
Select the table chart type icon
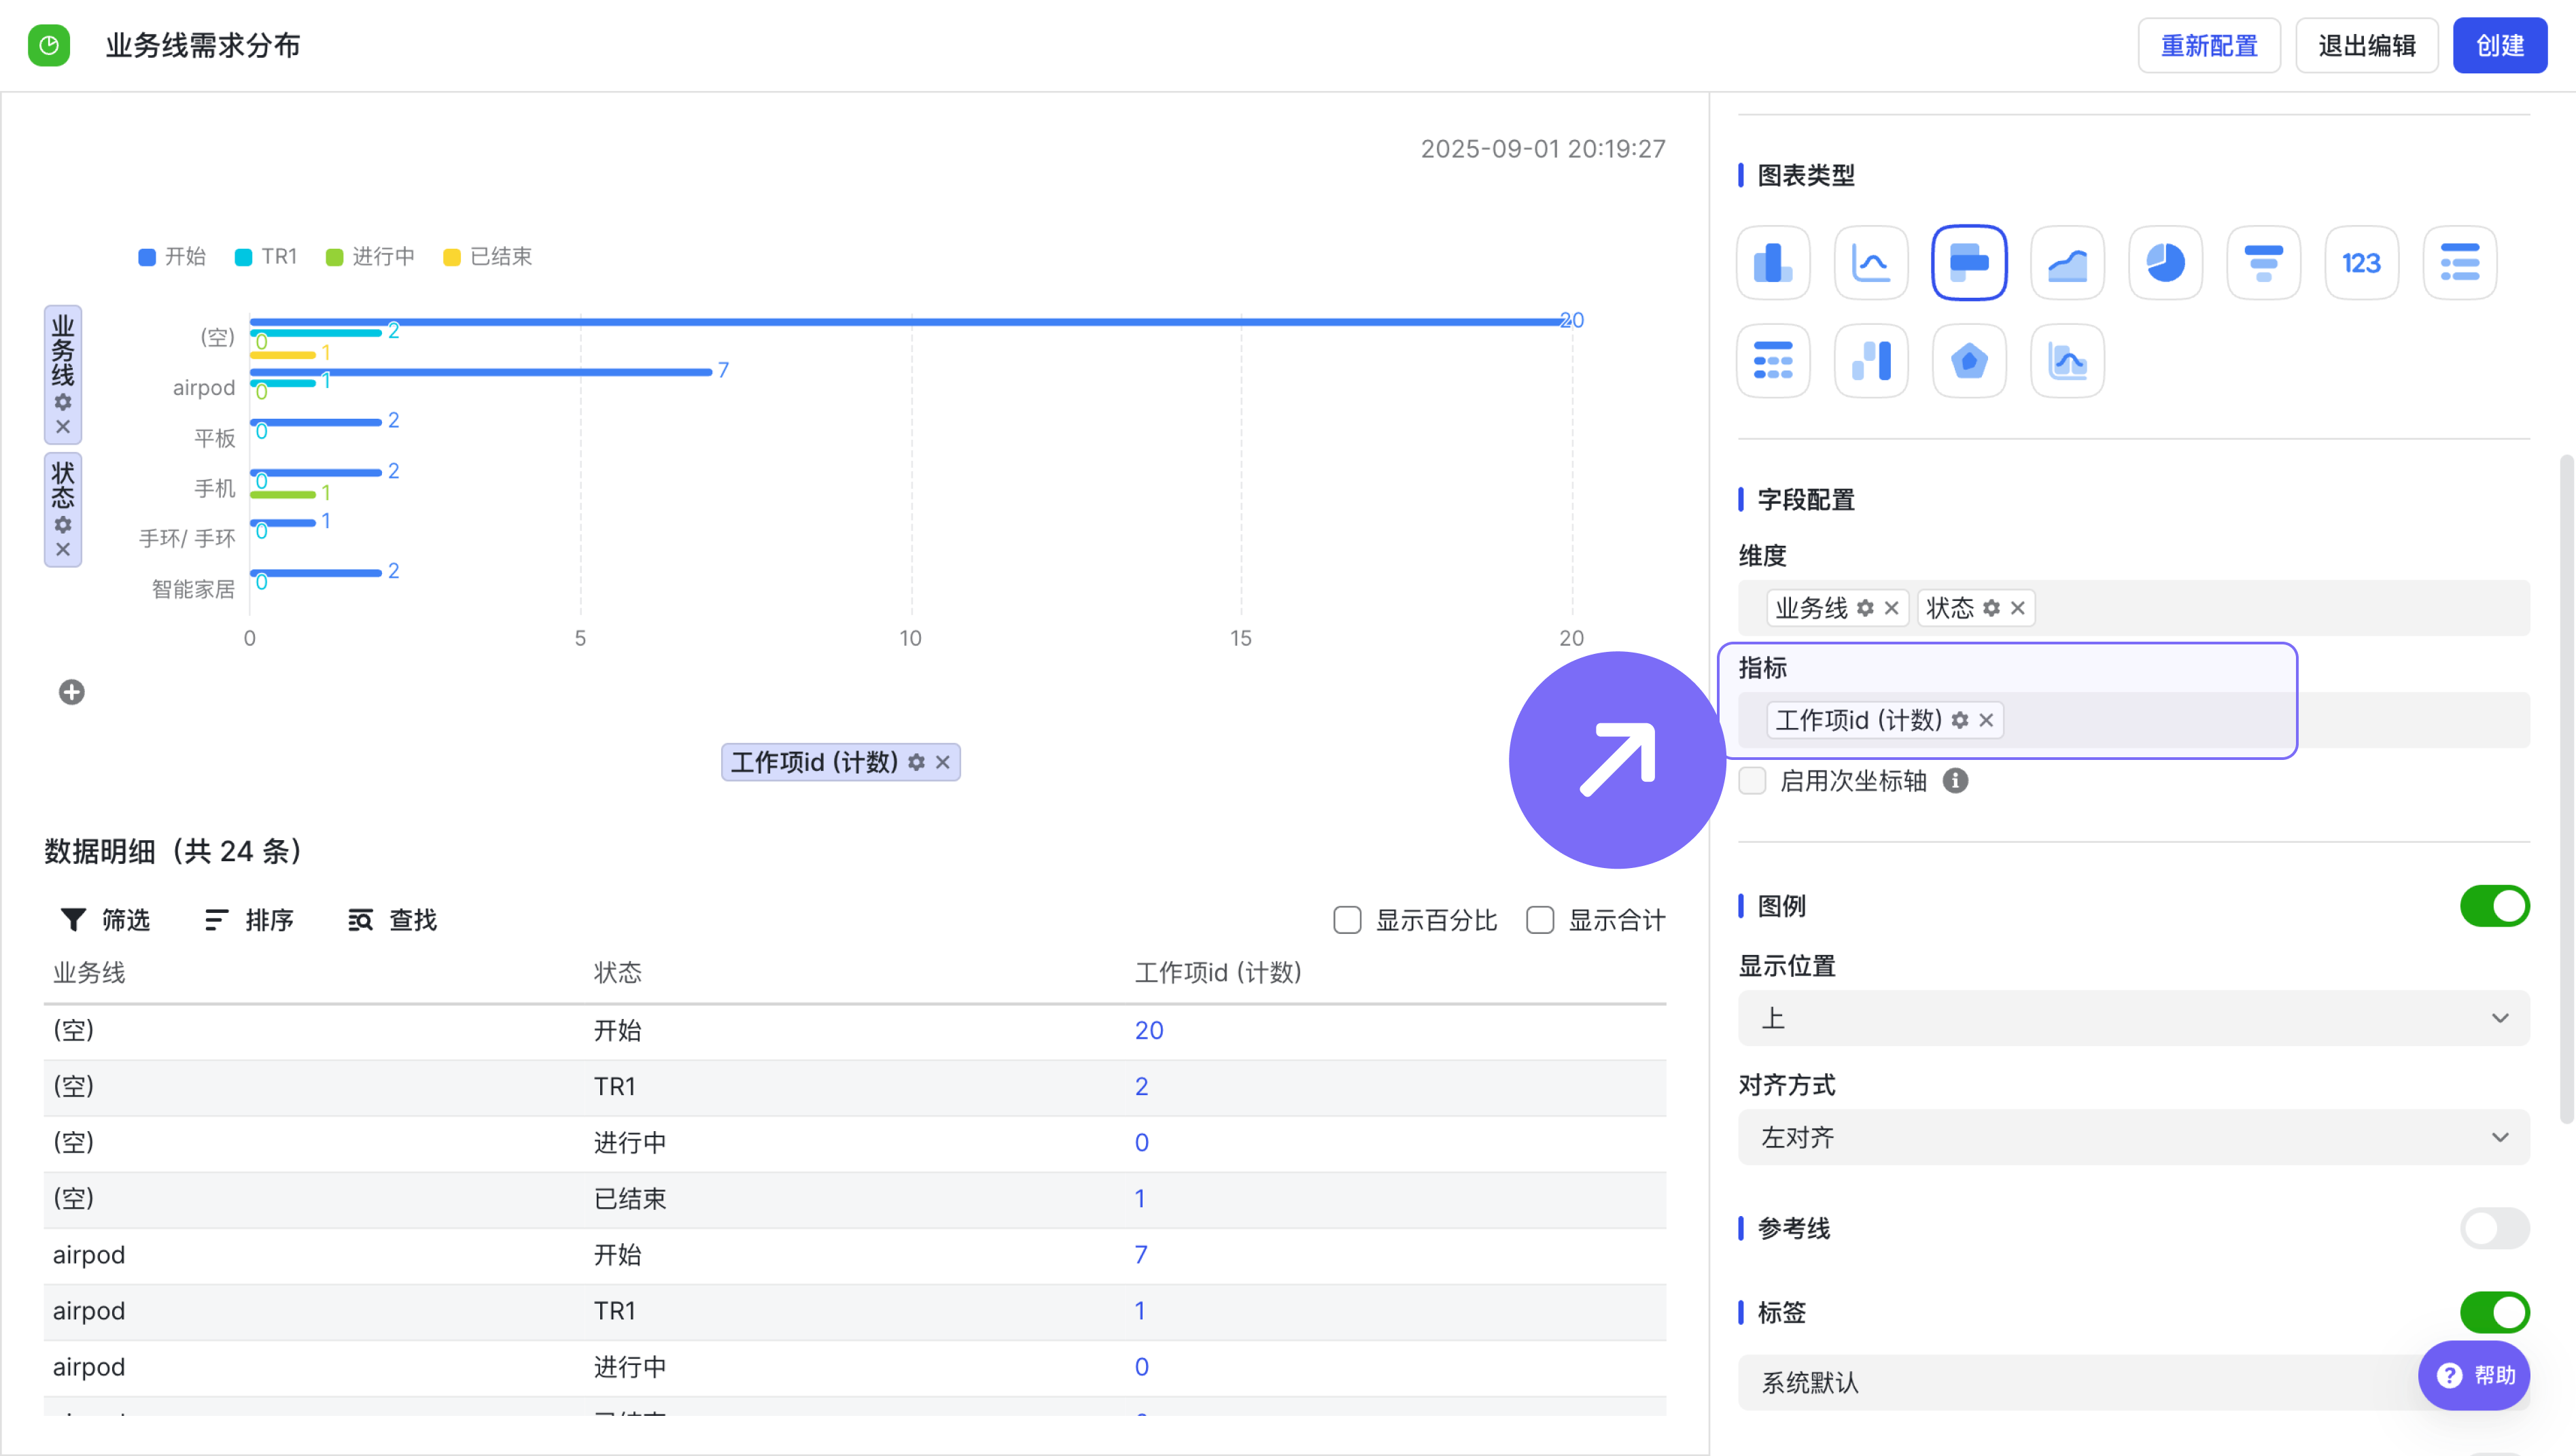[1773, 361]
